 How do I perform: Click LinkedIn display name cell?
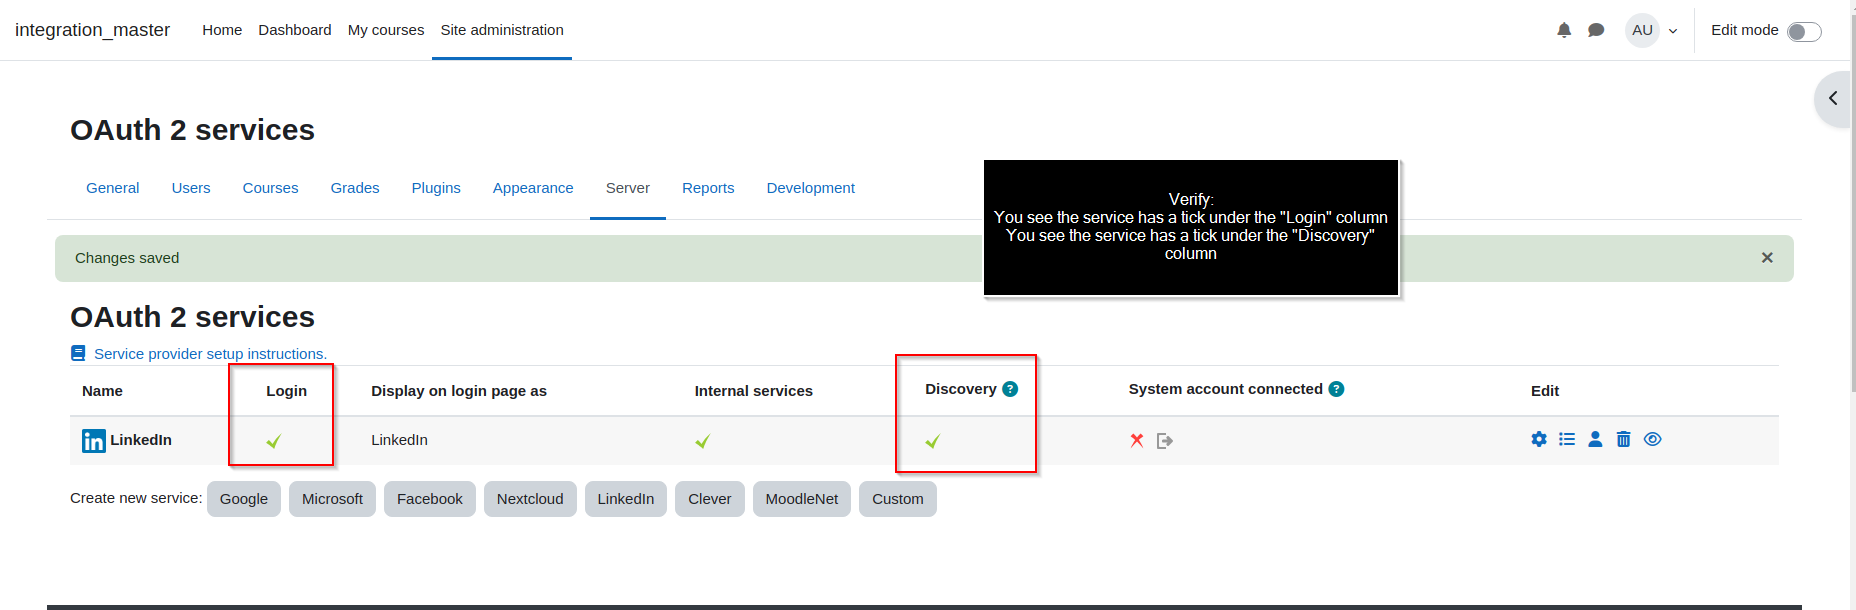[399, 440]
